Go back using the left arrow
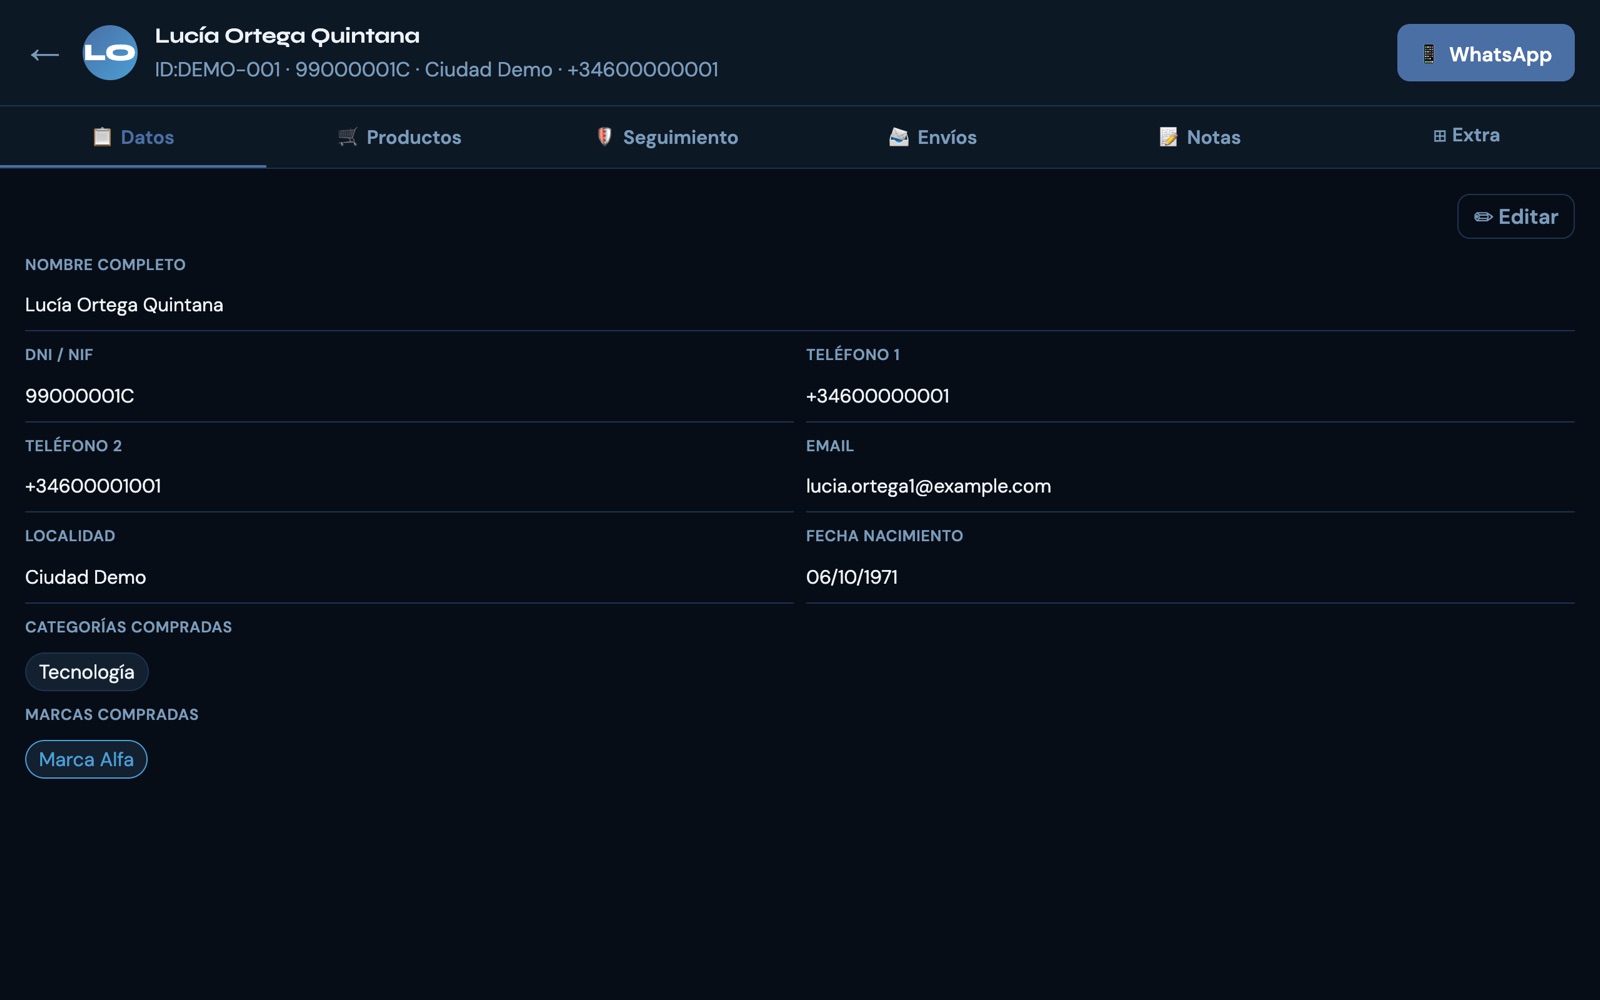1600x1000 pixels. [45, 54]
